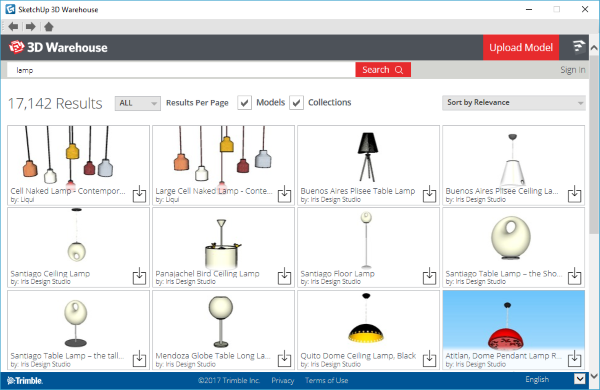Open the menu icon beside Upload Model

point(579,47)
